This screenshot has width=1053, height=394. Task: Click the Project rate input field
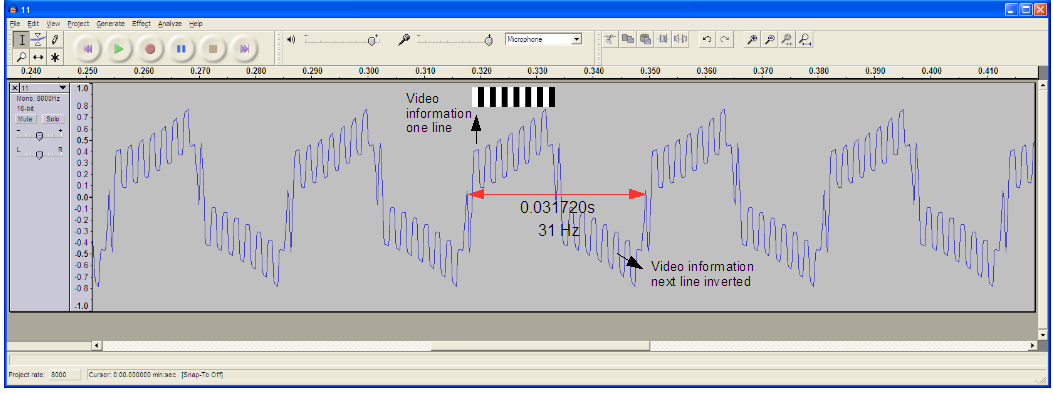(x=64, y=374)
